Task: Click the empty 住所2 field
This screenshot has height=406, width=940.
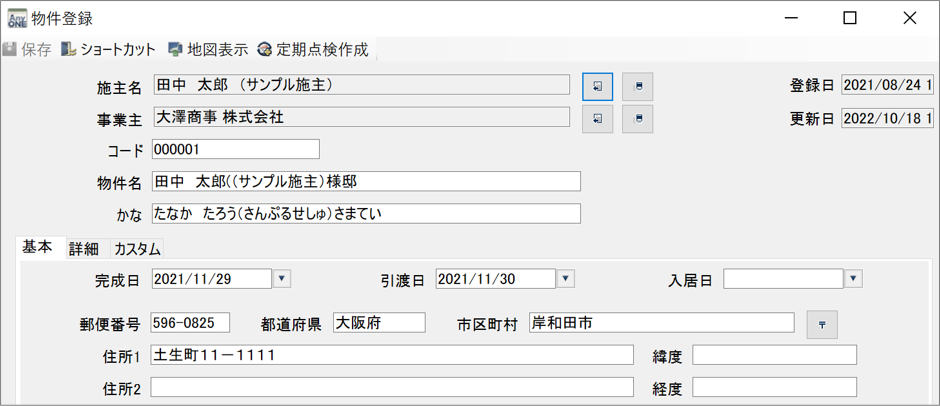Action: coord(392,387)
